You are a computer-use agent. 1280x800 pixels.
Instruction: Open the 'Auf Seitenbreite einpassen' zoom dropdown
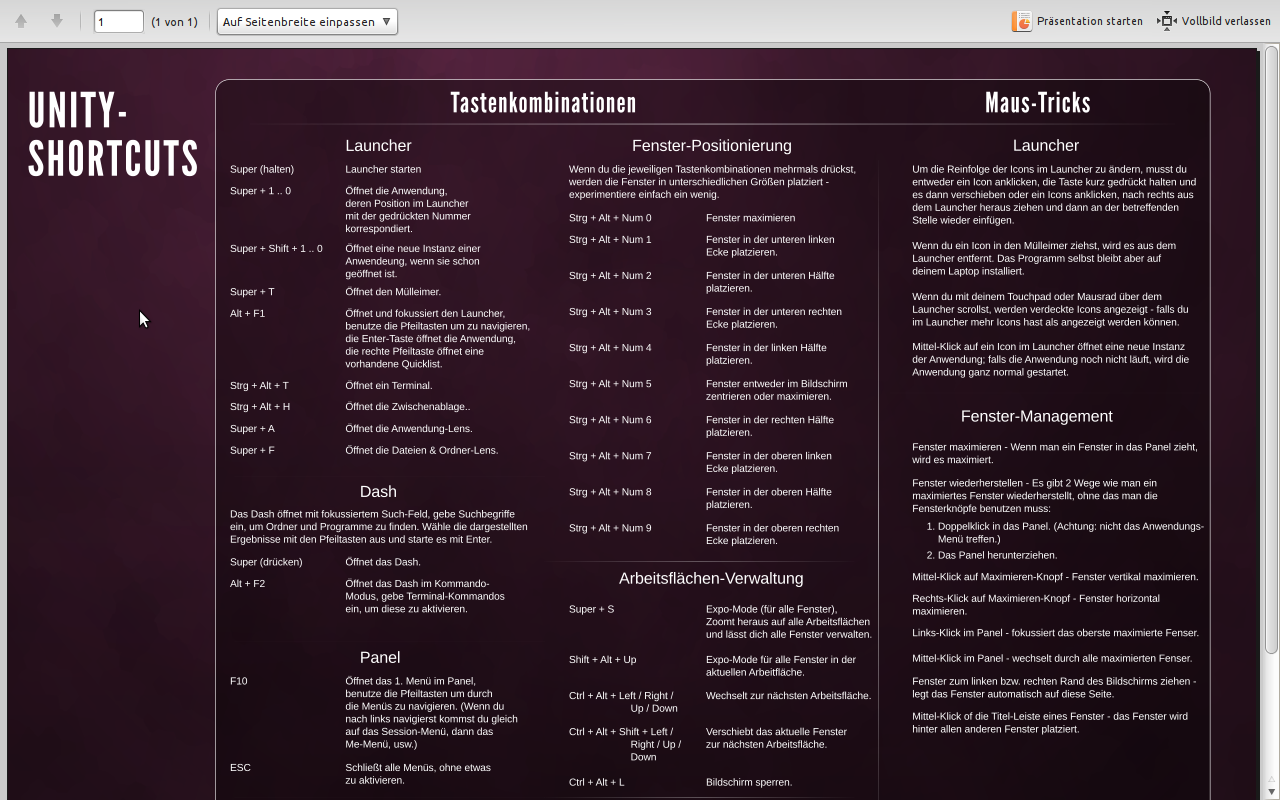point(307,21)
